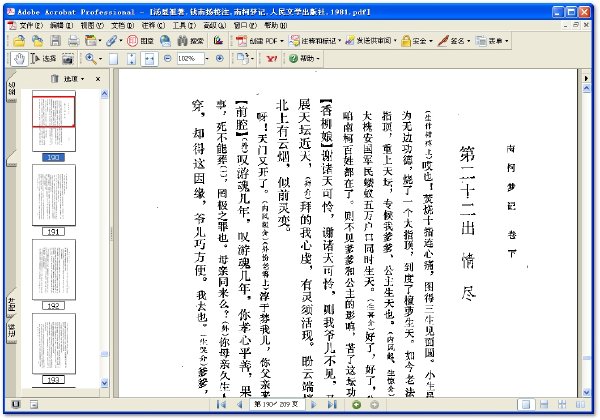Open the 工具 (Tools) menu
Viewport: 600px width, 420px height.
point(184,26)
